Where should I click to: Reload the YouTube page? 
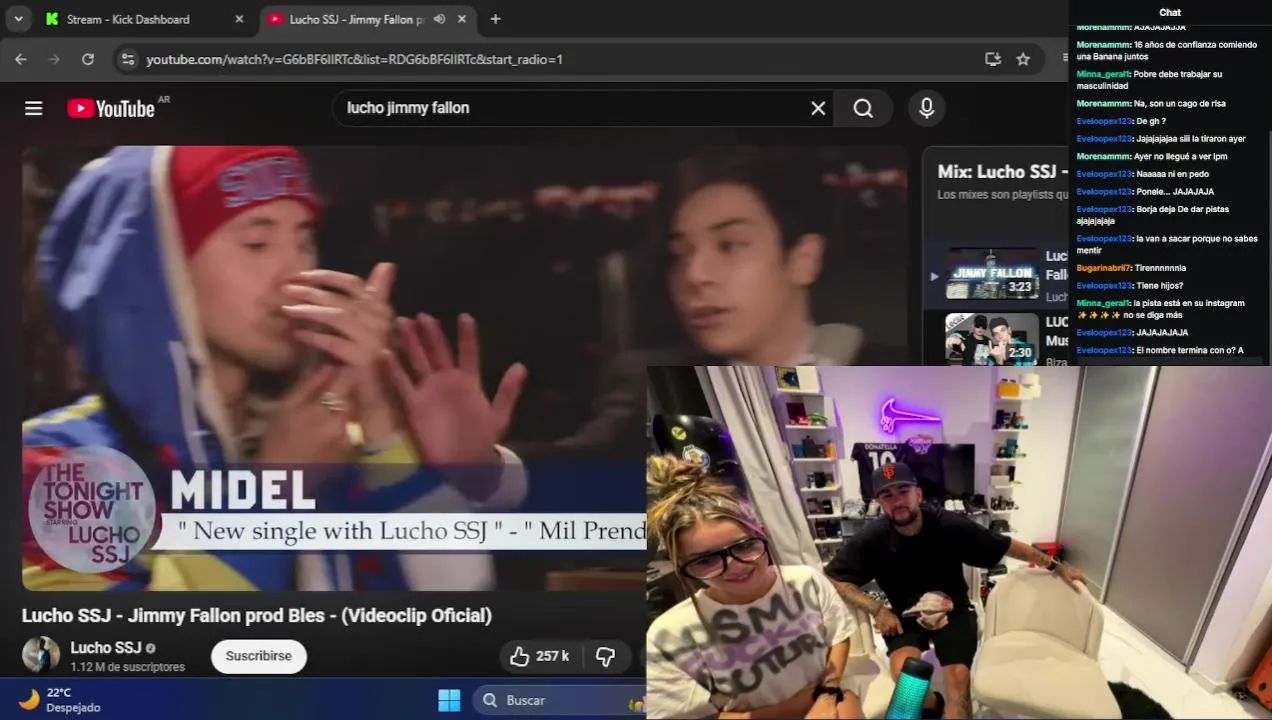pos(88,59)
